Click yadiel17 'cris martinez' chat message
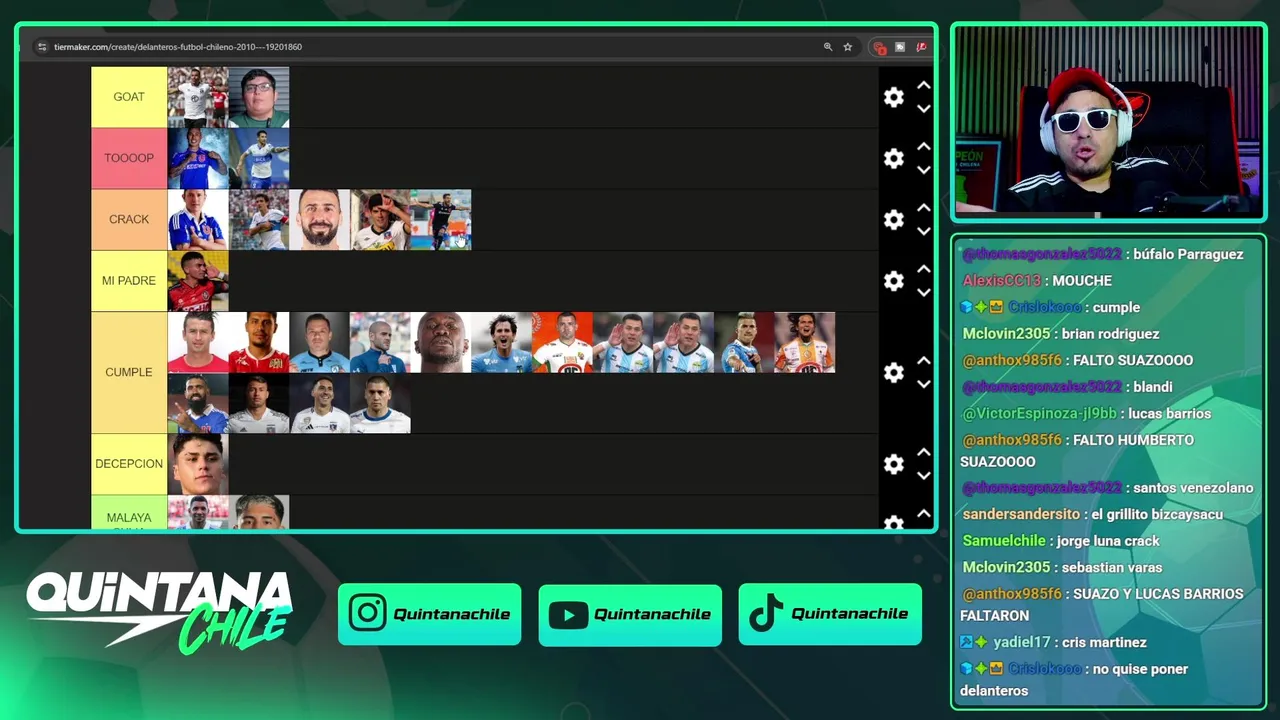 coord(1053,642)
